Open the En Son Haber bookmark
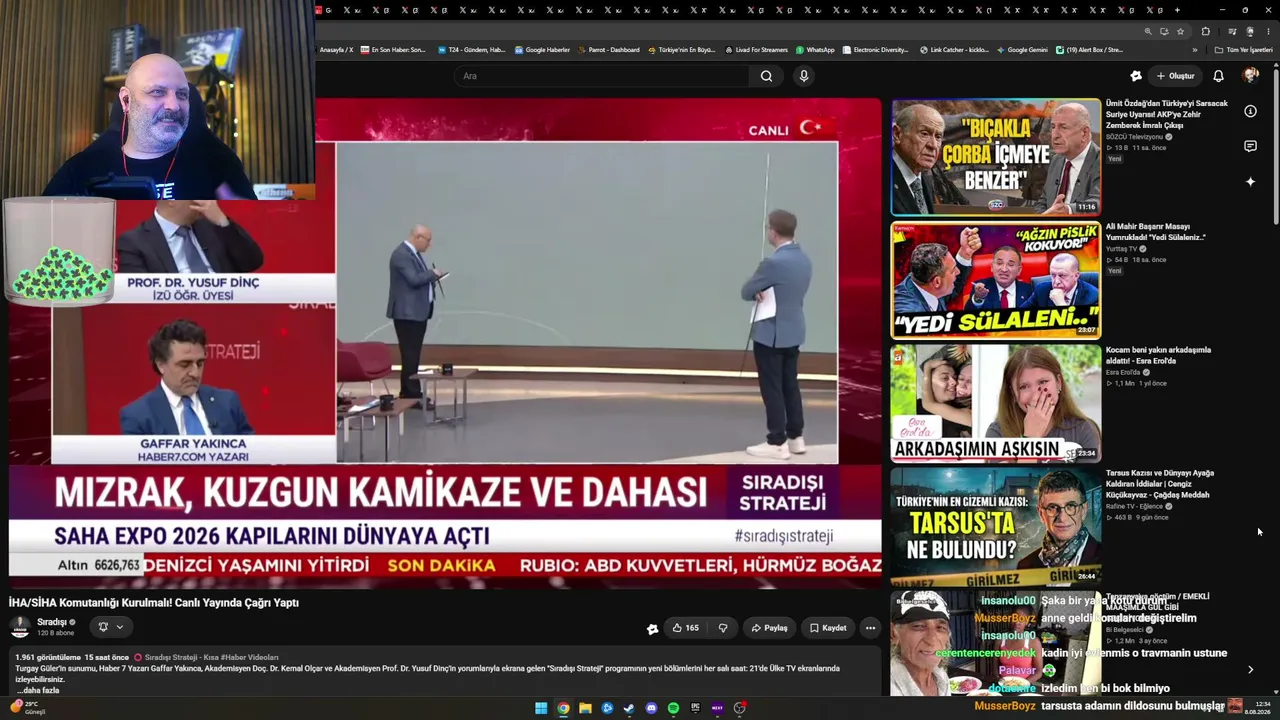The height and width of the screenshot is (720, 1280). tap(393, 50)
